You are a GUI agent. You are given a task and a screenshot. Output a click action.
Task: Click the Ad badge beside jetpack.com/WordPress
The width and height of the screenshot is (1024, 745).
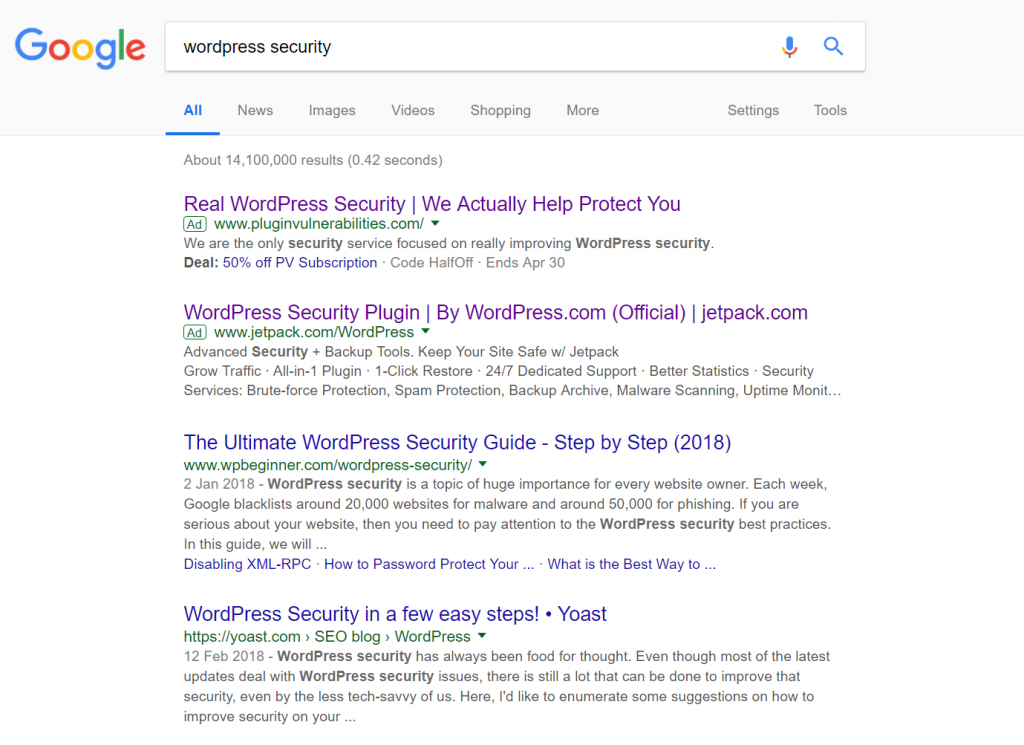coord(195,332)
